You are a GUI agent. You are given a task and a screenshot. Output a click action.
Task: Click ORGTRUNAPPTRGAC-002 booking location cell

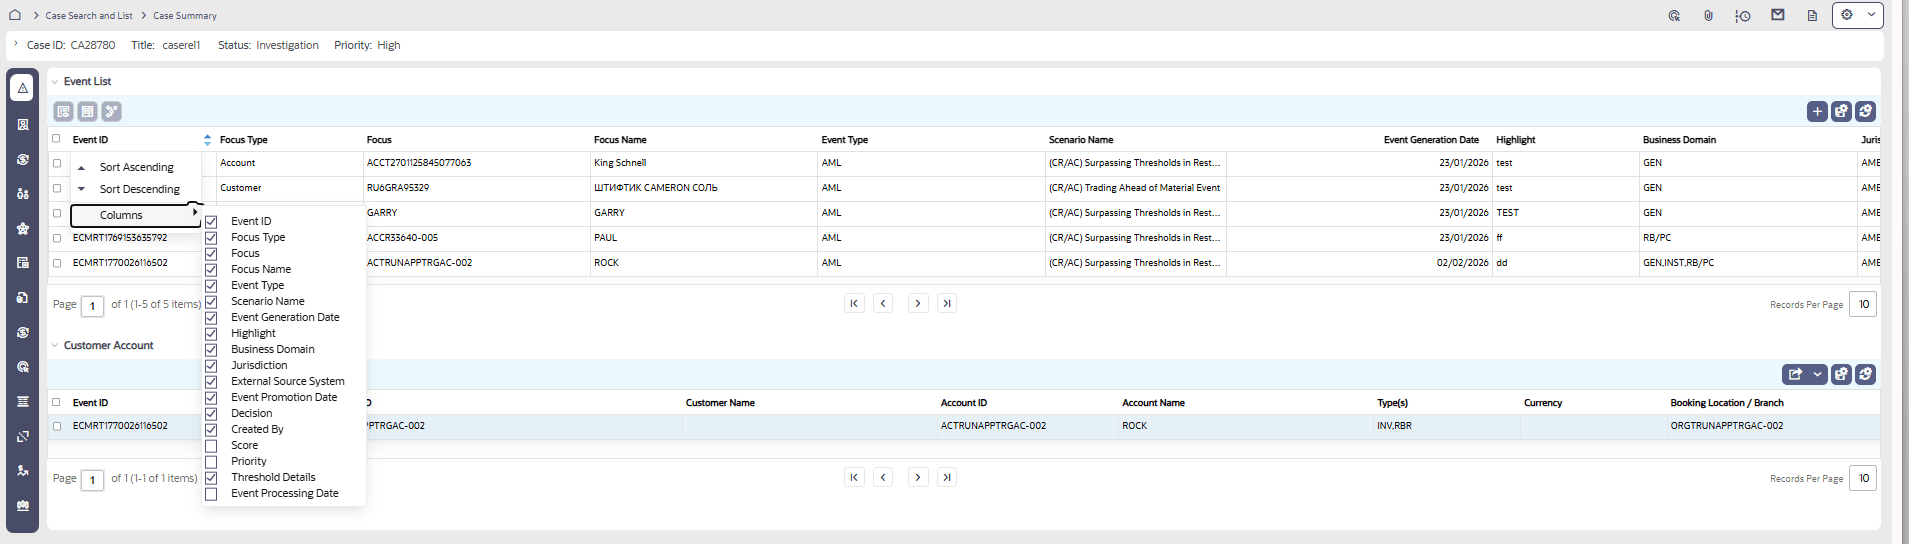(x=1727, y=426)
